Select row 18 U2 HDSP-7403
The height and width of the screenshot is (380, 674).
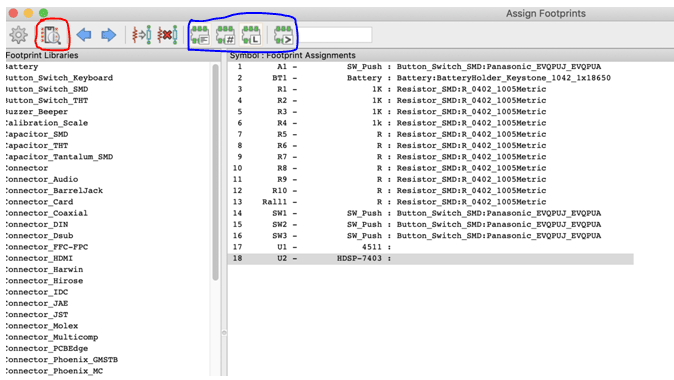tap(430, 258)
